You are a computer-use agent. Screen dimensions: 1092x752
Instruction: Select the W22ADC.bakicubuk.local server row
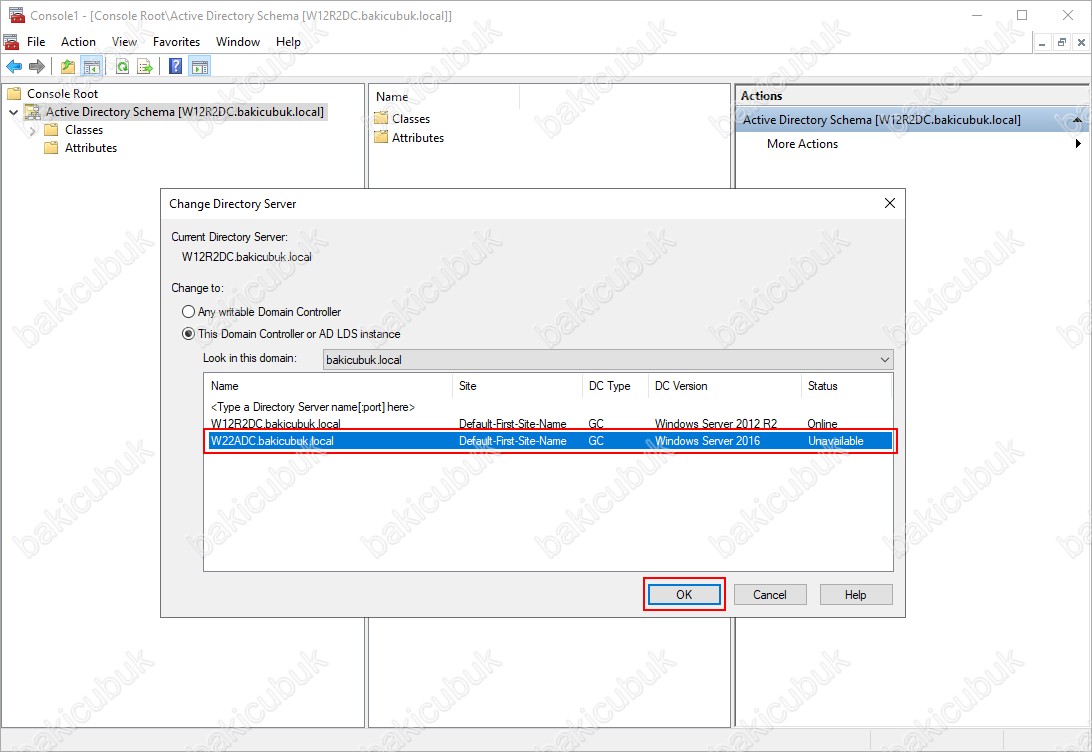pyautogui.click(x=548, y=441)
